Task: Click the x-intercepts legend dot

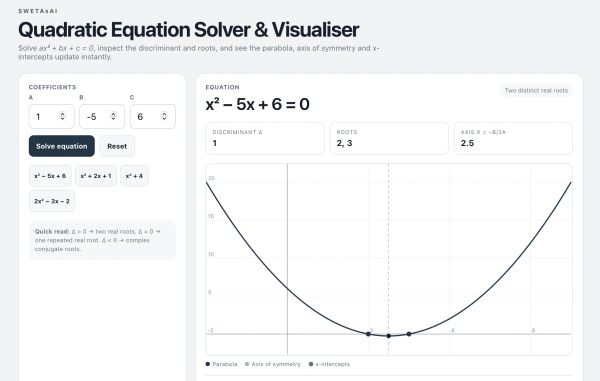Action: 311,364
